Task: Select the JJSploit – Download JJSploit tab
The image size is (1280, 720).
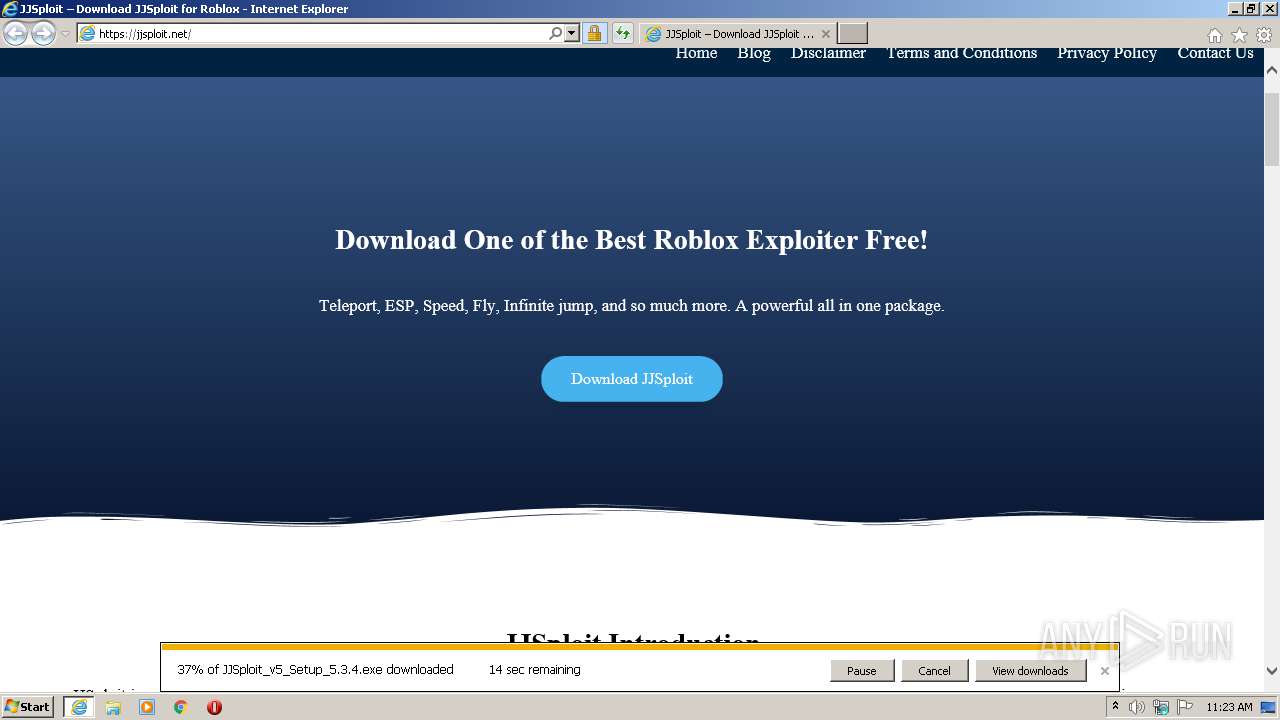Action: point(738,34)
